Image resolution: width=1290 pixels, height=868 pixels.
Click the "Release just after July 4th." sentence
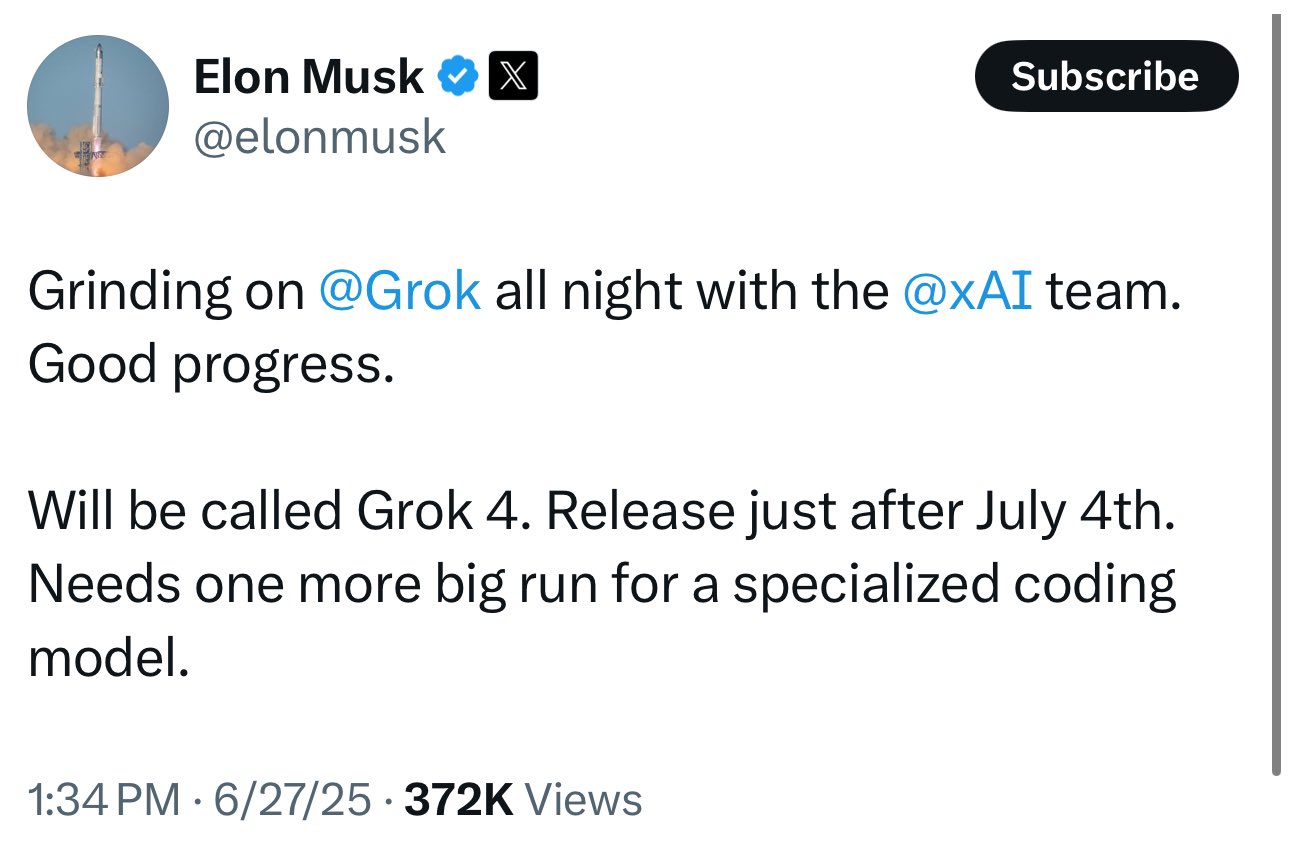click(x=861, y=511)
